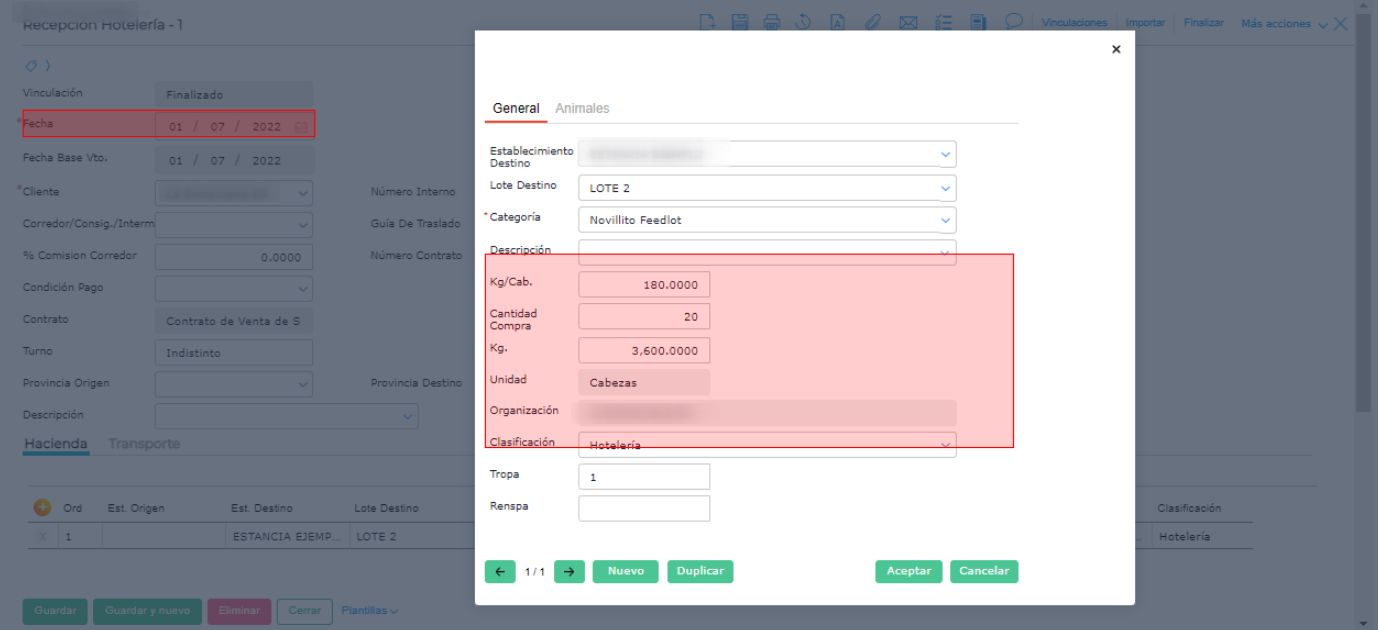Go to next record with right arrow
Screen dimensions: 1378x630
pos(569,571)
